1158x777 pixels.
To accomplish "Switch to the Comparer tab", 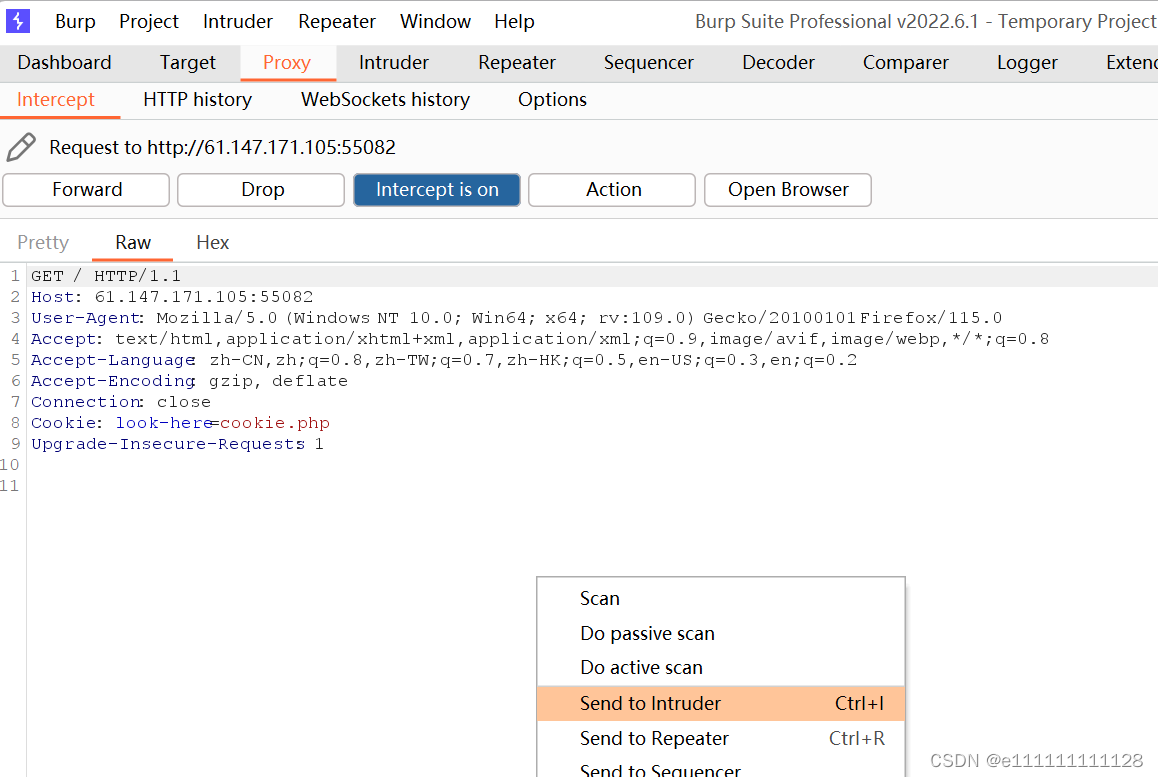I will pos(904,62).
